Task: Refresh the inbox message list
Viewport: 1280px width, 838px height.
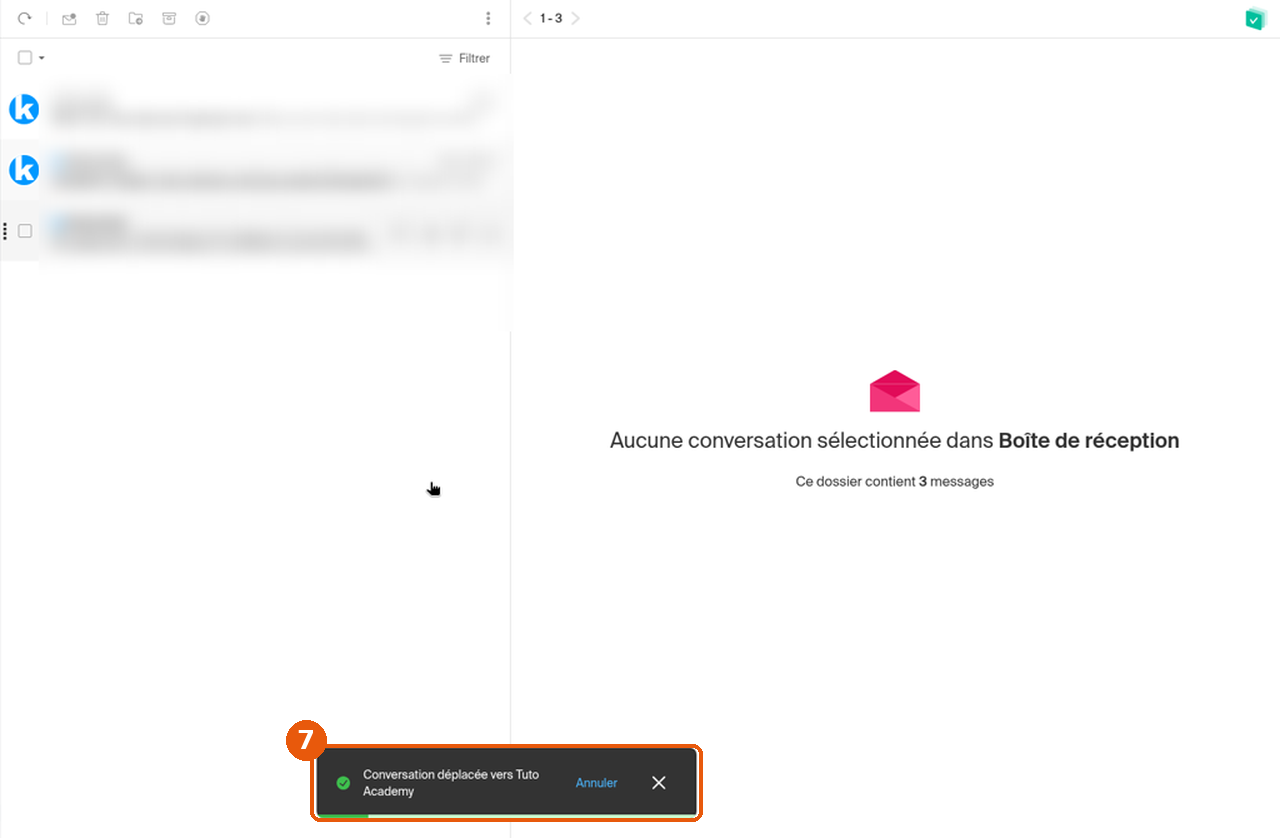Action: click(x=25, y=19)
